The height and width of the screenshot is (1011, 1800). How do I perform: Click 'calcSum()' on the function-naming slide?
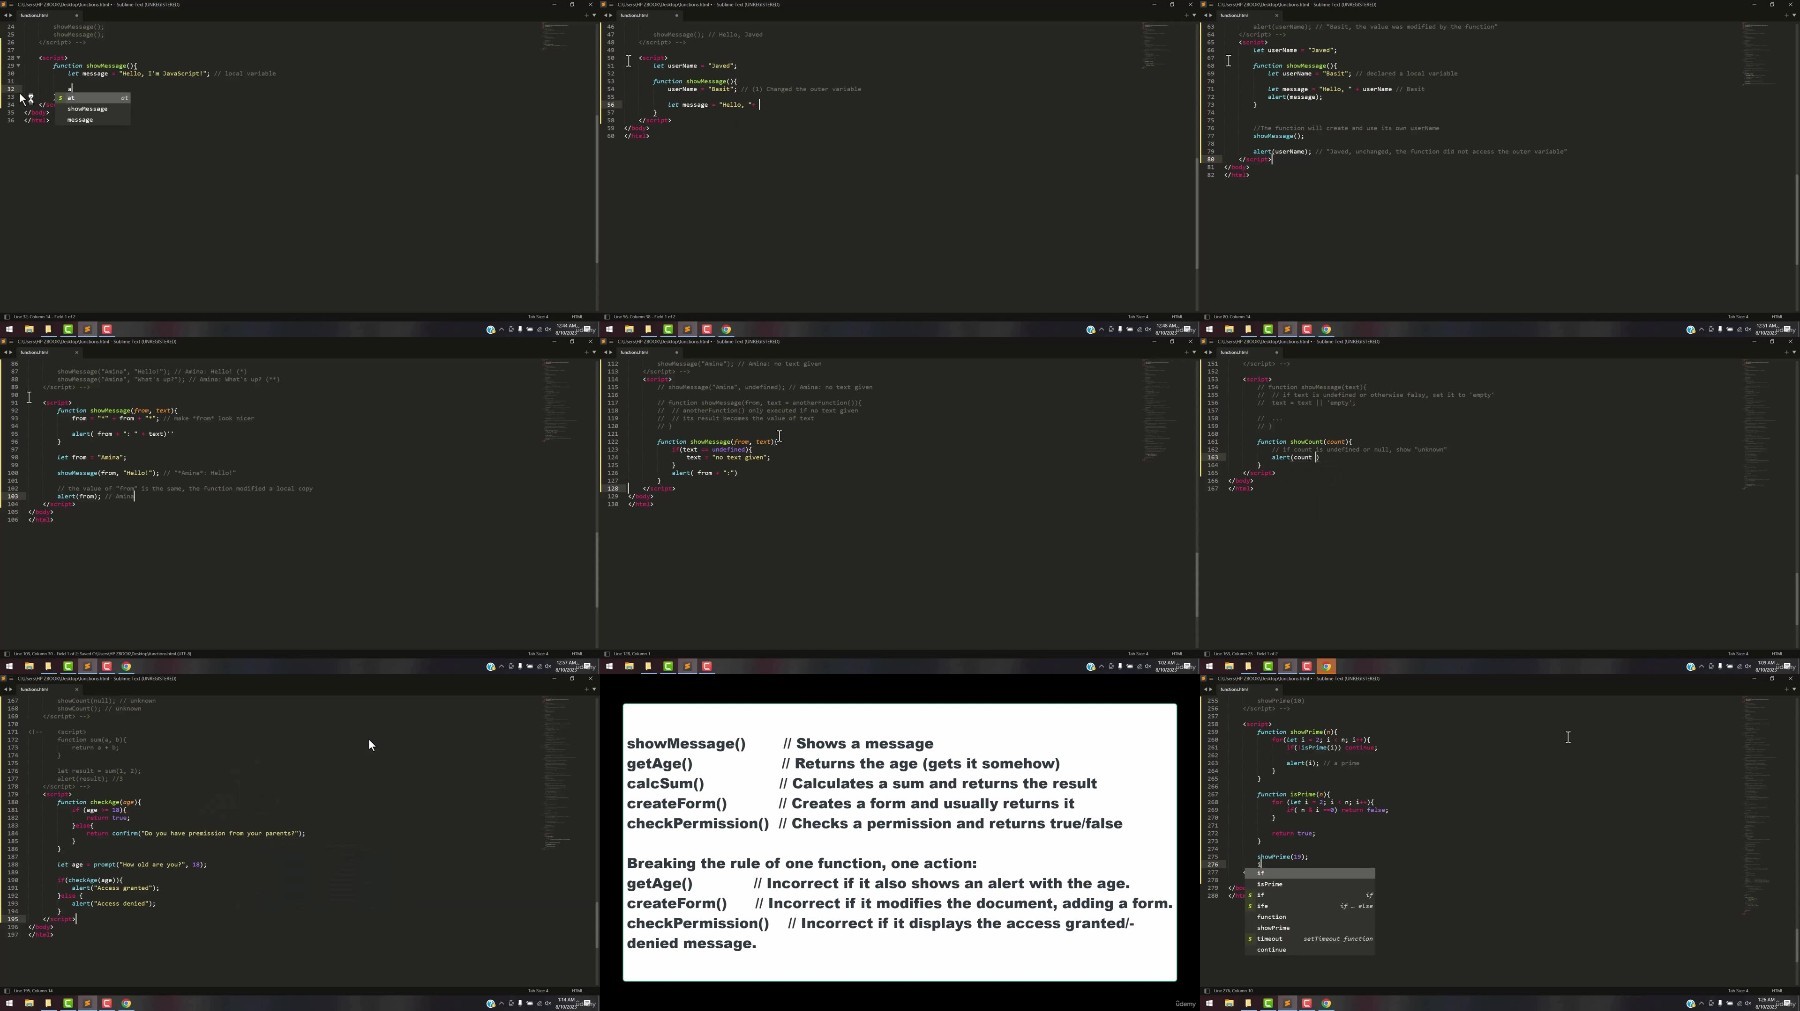click(665, 783)
